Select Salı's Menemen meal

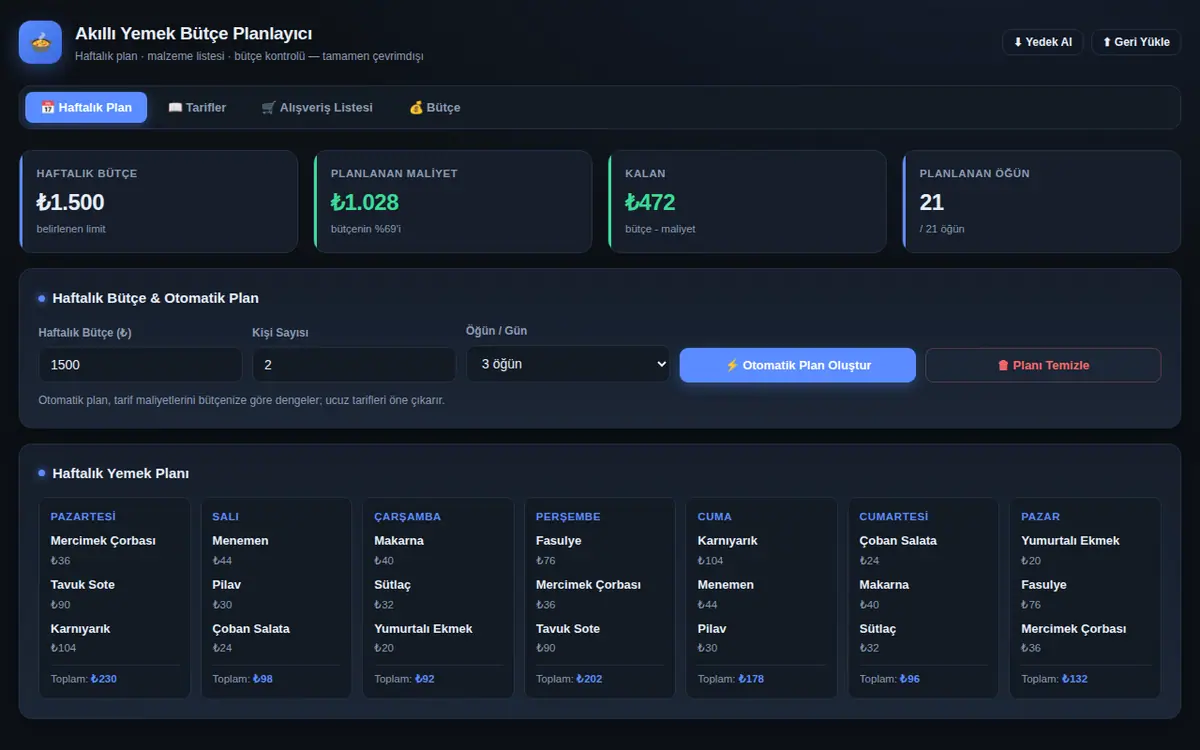[x=240, y=541]
